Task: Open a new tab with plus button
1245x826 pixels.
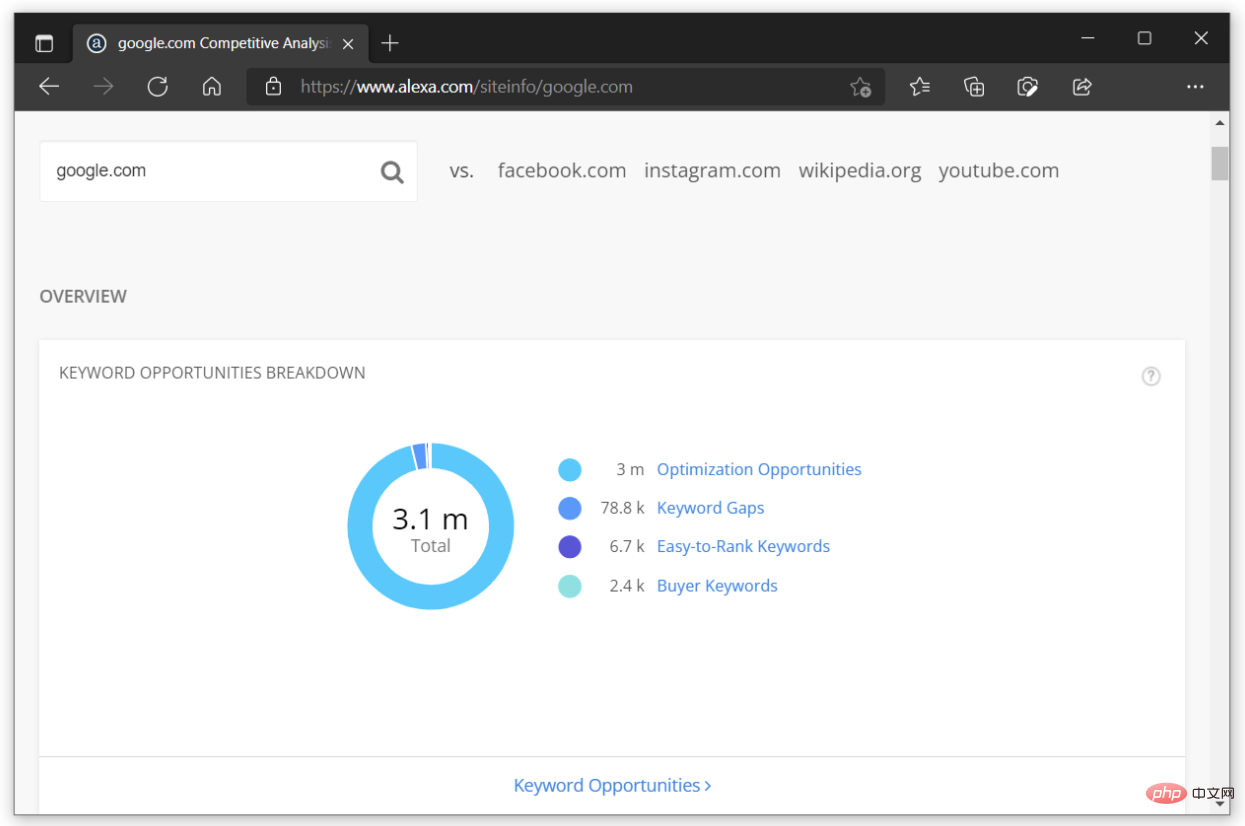Action: pos(390,43)
